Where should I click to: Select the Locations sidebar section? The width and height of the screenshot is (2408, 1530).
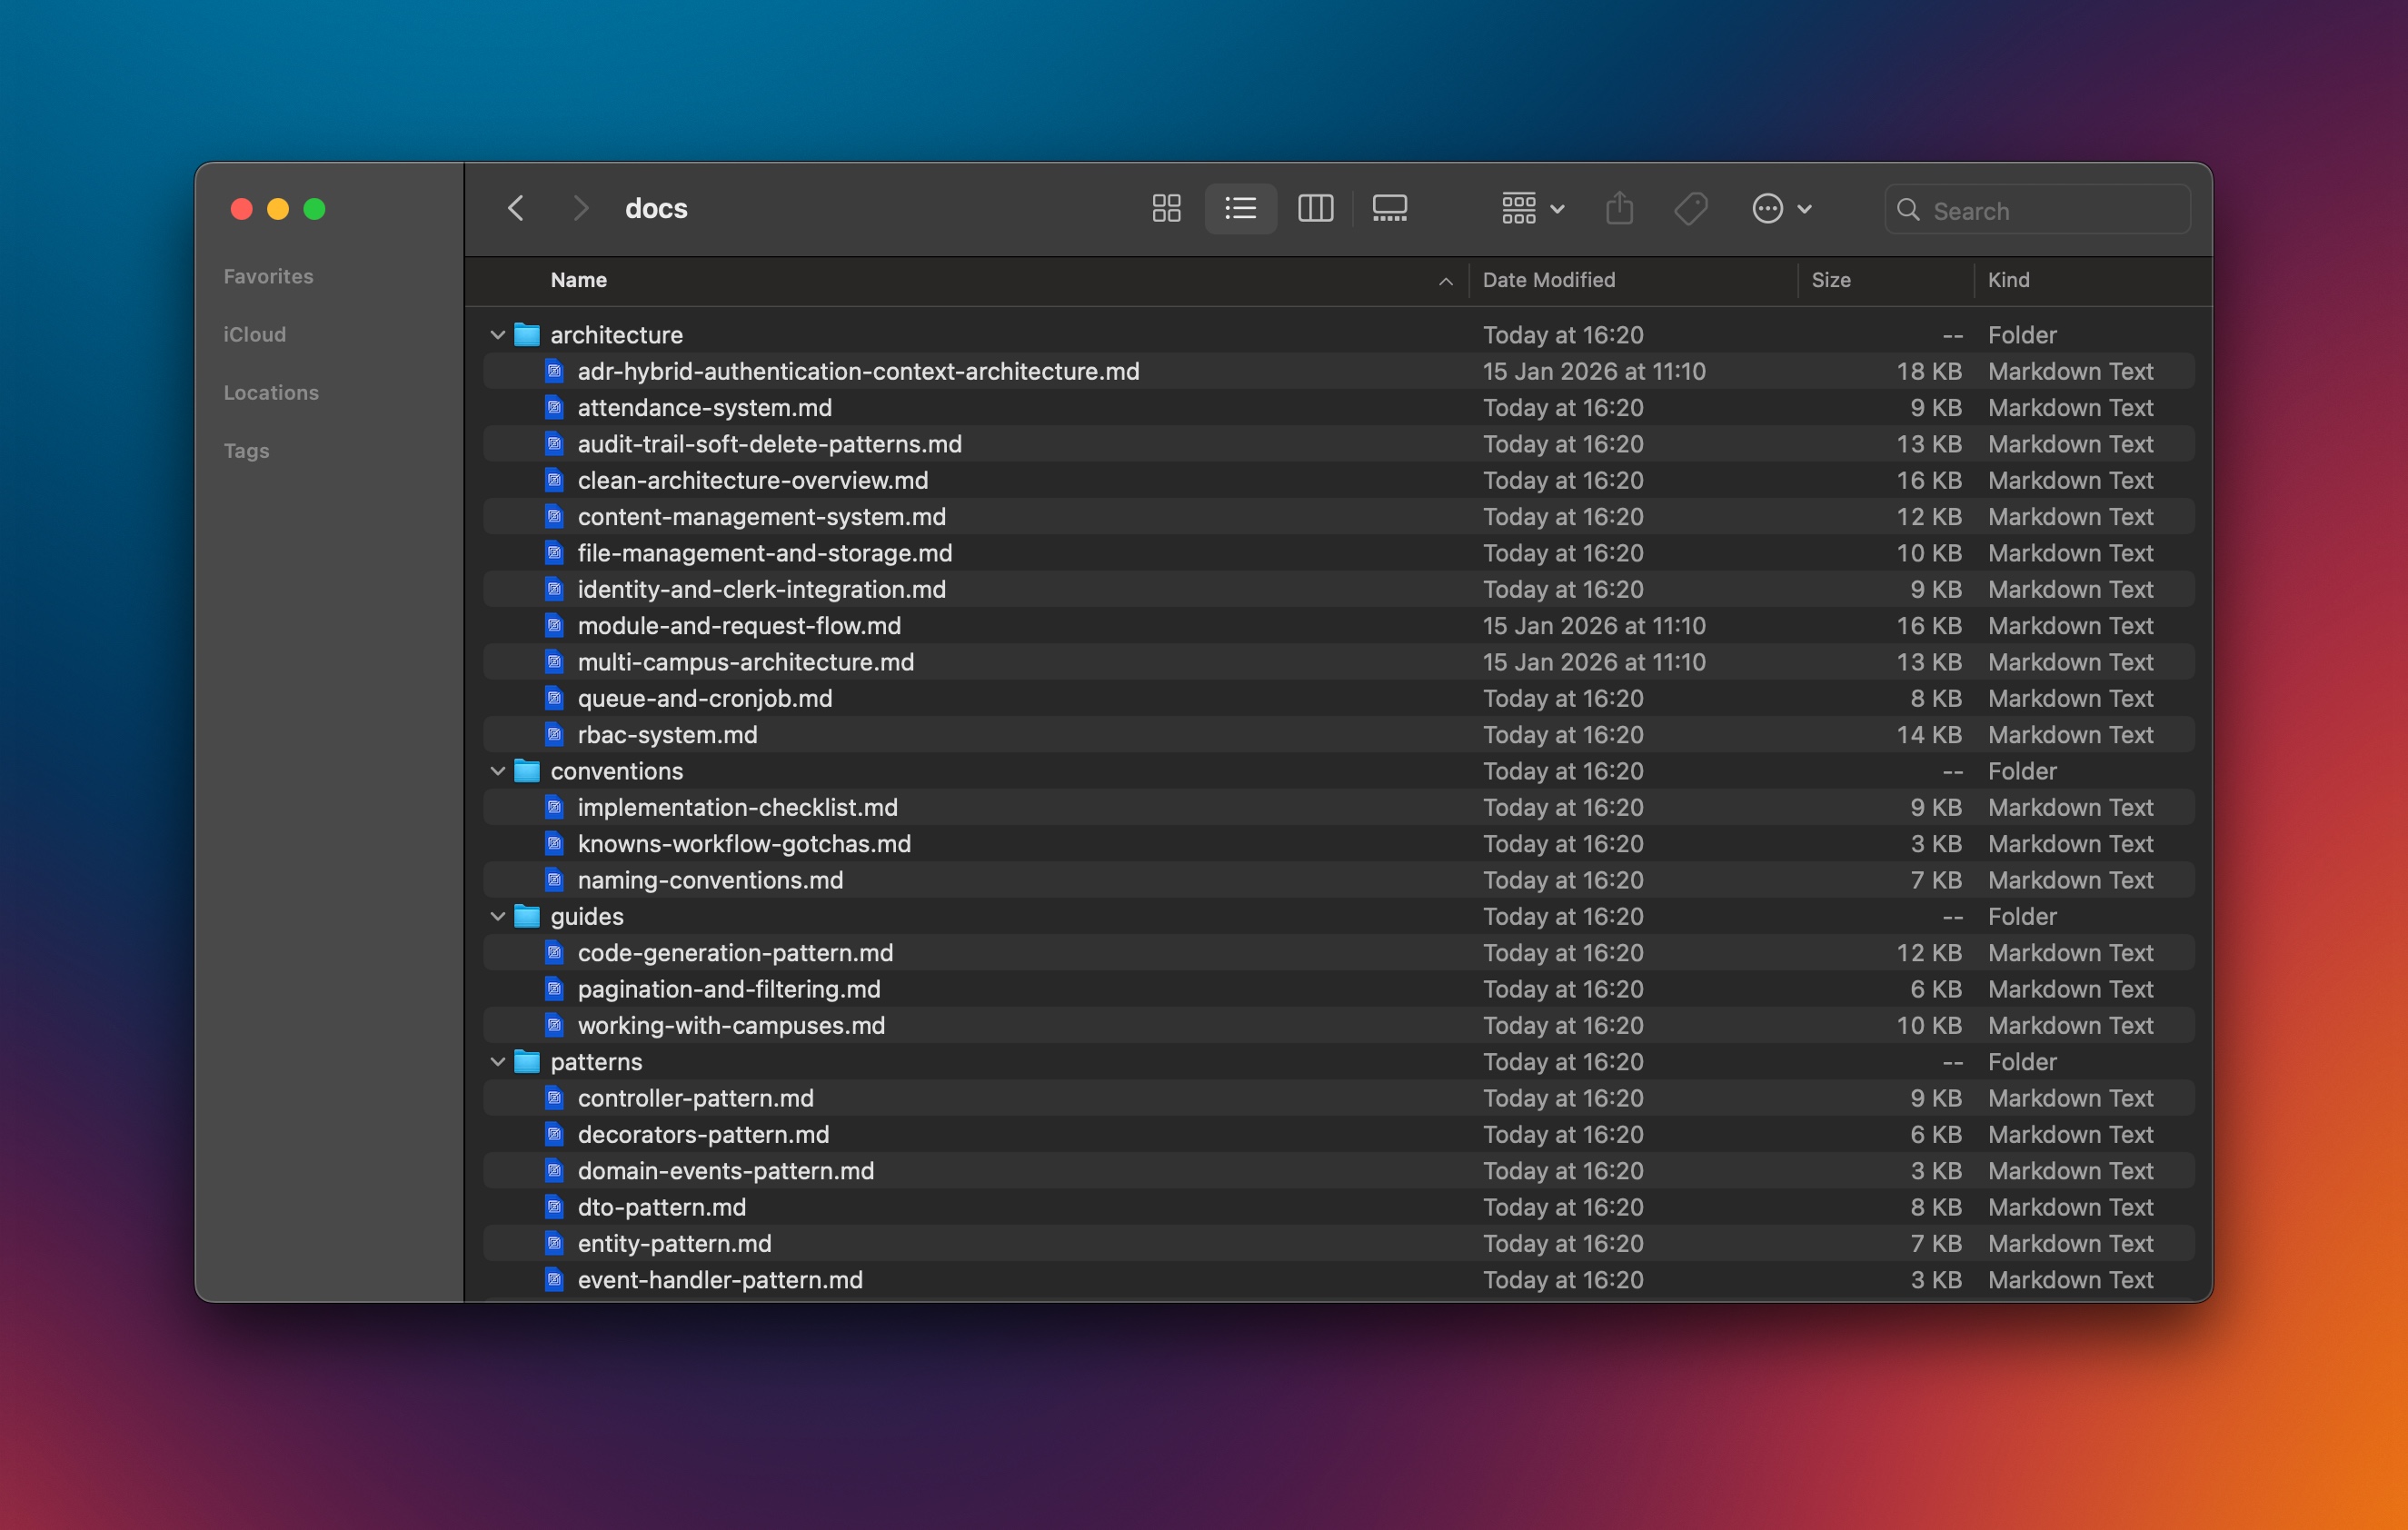click(x=271, y=392)
